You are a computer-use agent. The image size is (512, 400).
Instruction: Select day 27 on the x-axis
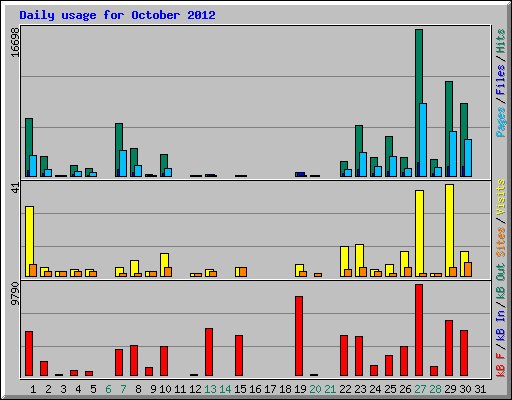click(420, 389)
